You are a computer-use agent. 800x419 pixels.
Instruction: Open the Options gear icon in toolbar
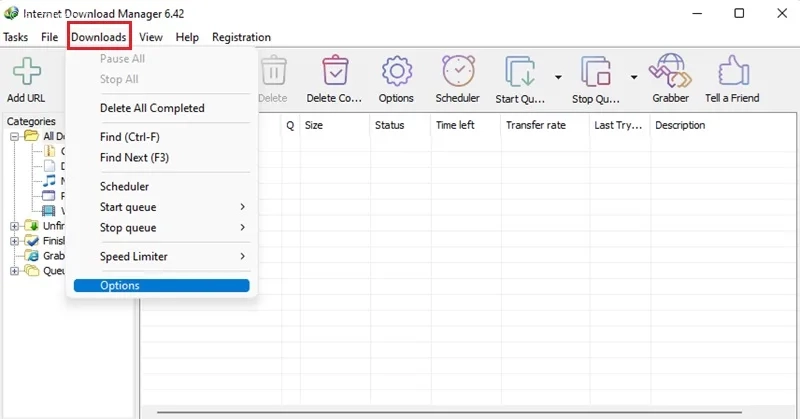pos(396,71)
